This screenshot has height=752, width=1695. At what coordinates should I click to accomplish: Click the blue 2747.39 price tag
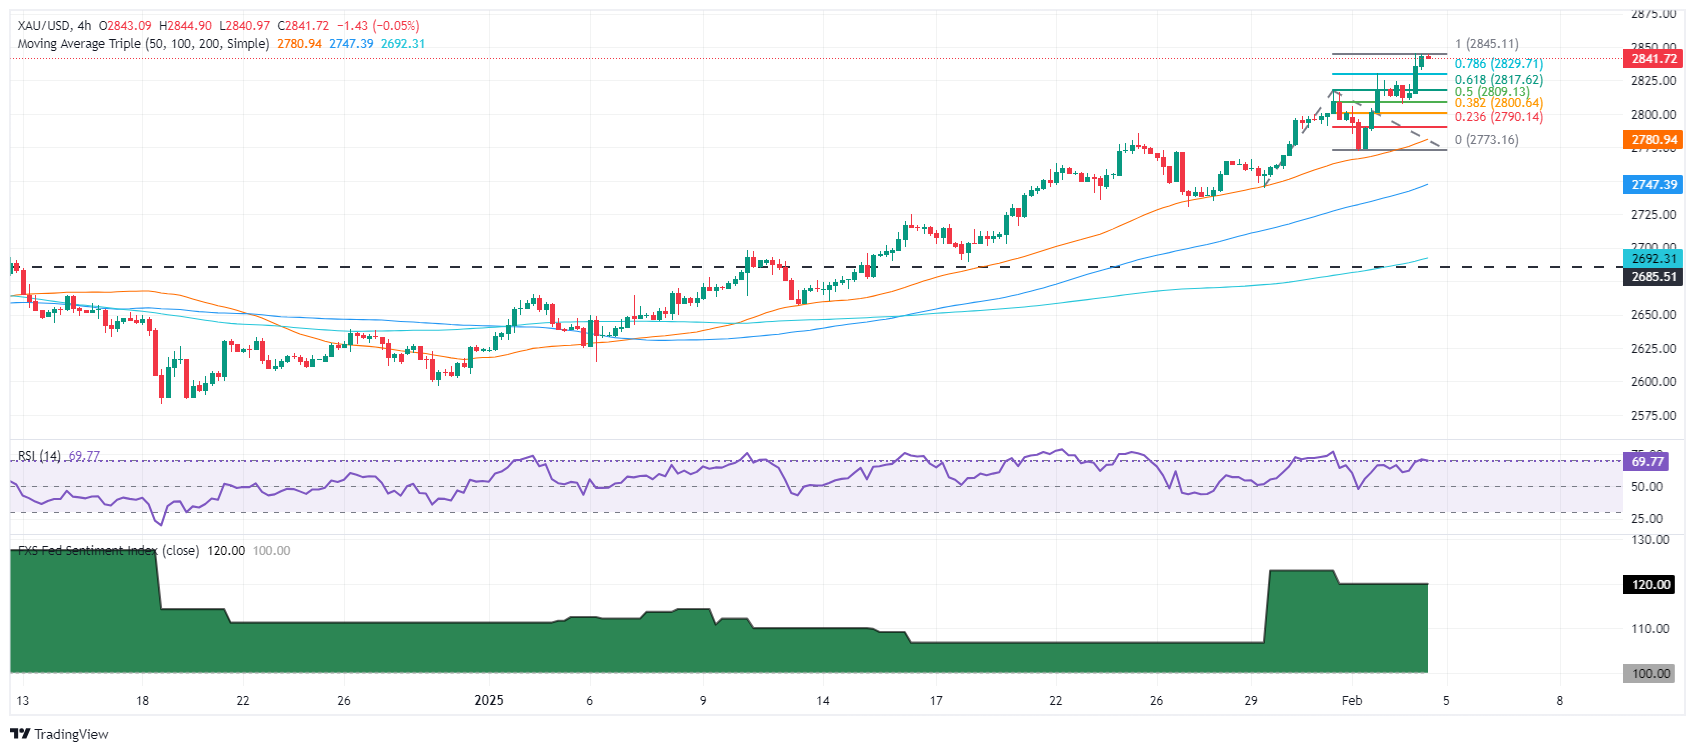click(x=1653, y=185)
